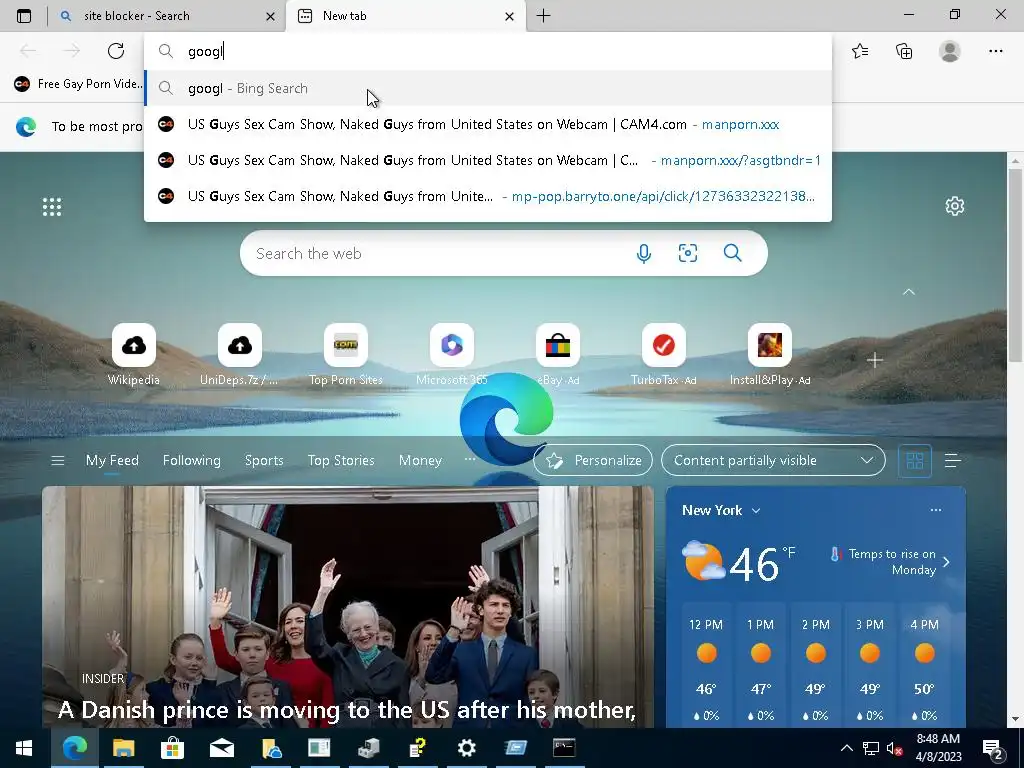Open Command Prompt from taskbar
The width and height of the screenshot is (1024, 768).
[564, 748]
